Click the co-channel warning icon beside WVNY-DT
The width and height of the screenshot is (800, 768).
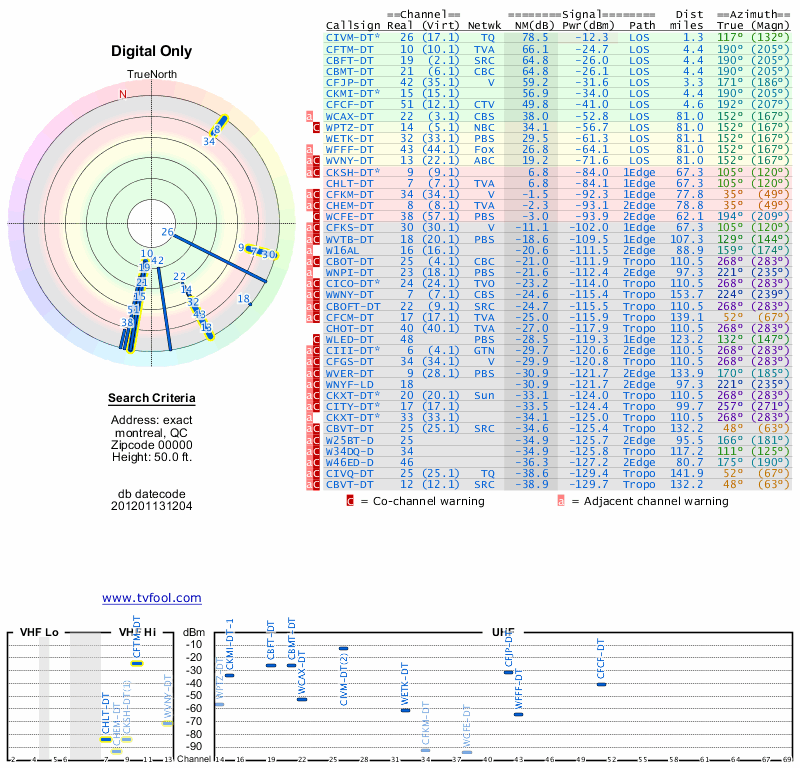point(317,160)
